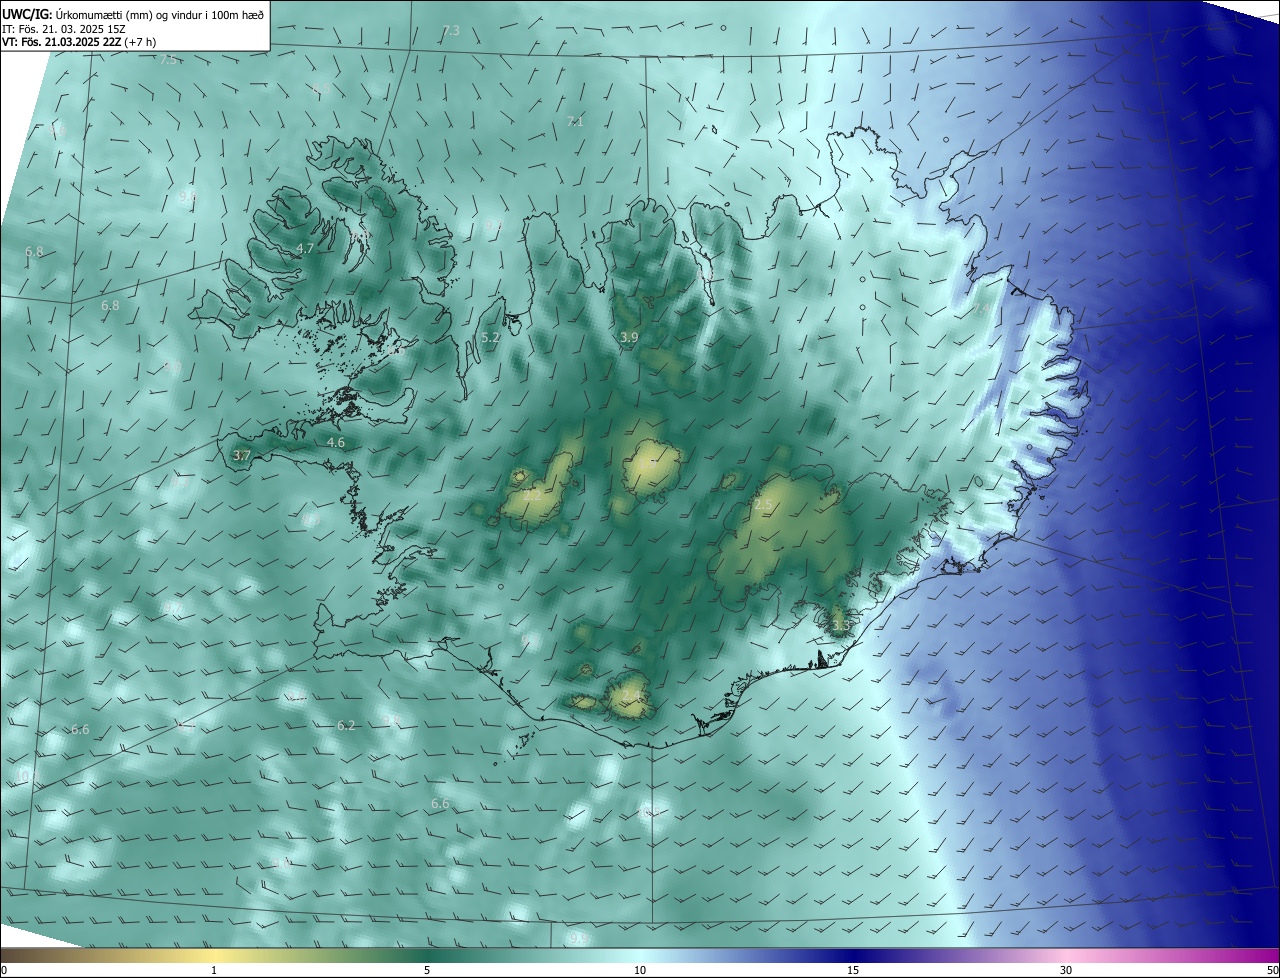Viewport: 1280px width, 978px height.
Task: Click the 4.7 value over the Westfjords
Action: pyautogui.click(x=305, y=249)
